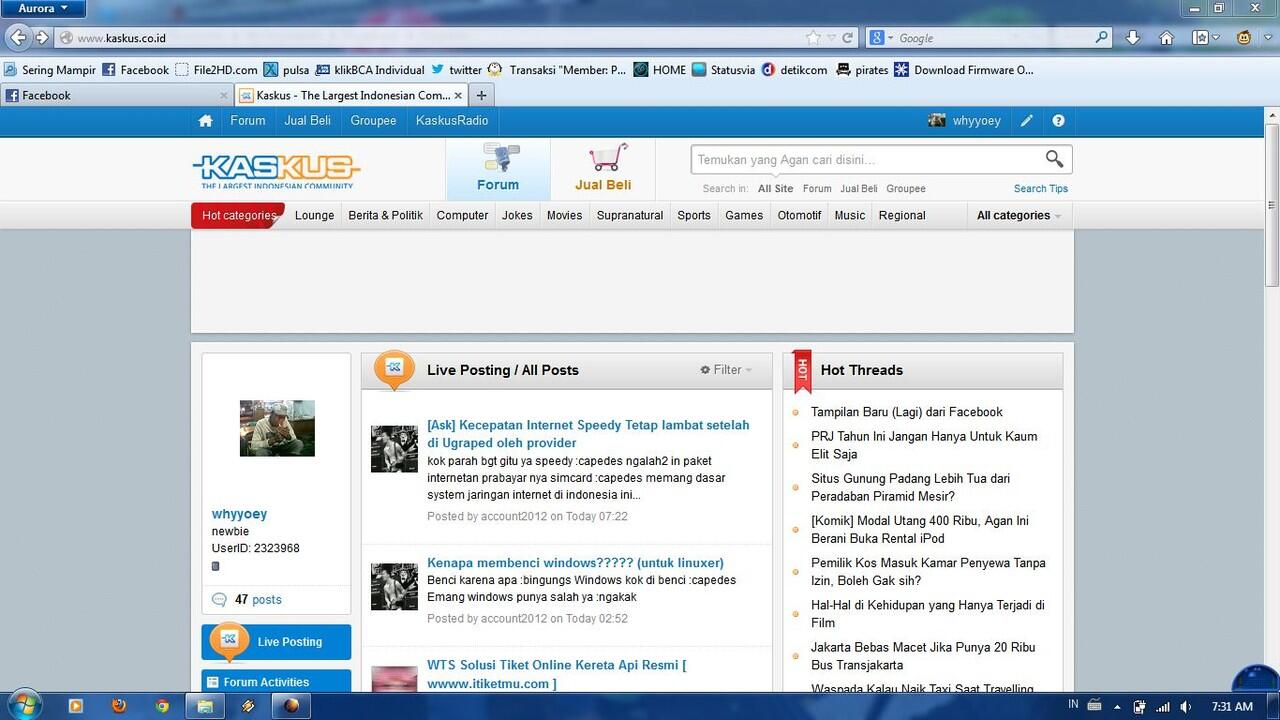1280x720 pixels.
Task: Open hot thread Tampilan Baru (Lagi) dari Facebook
Action: click(906, 412)
